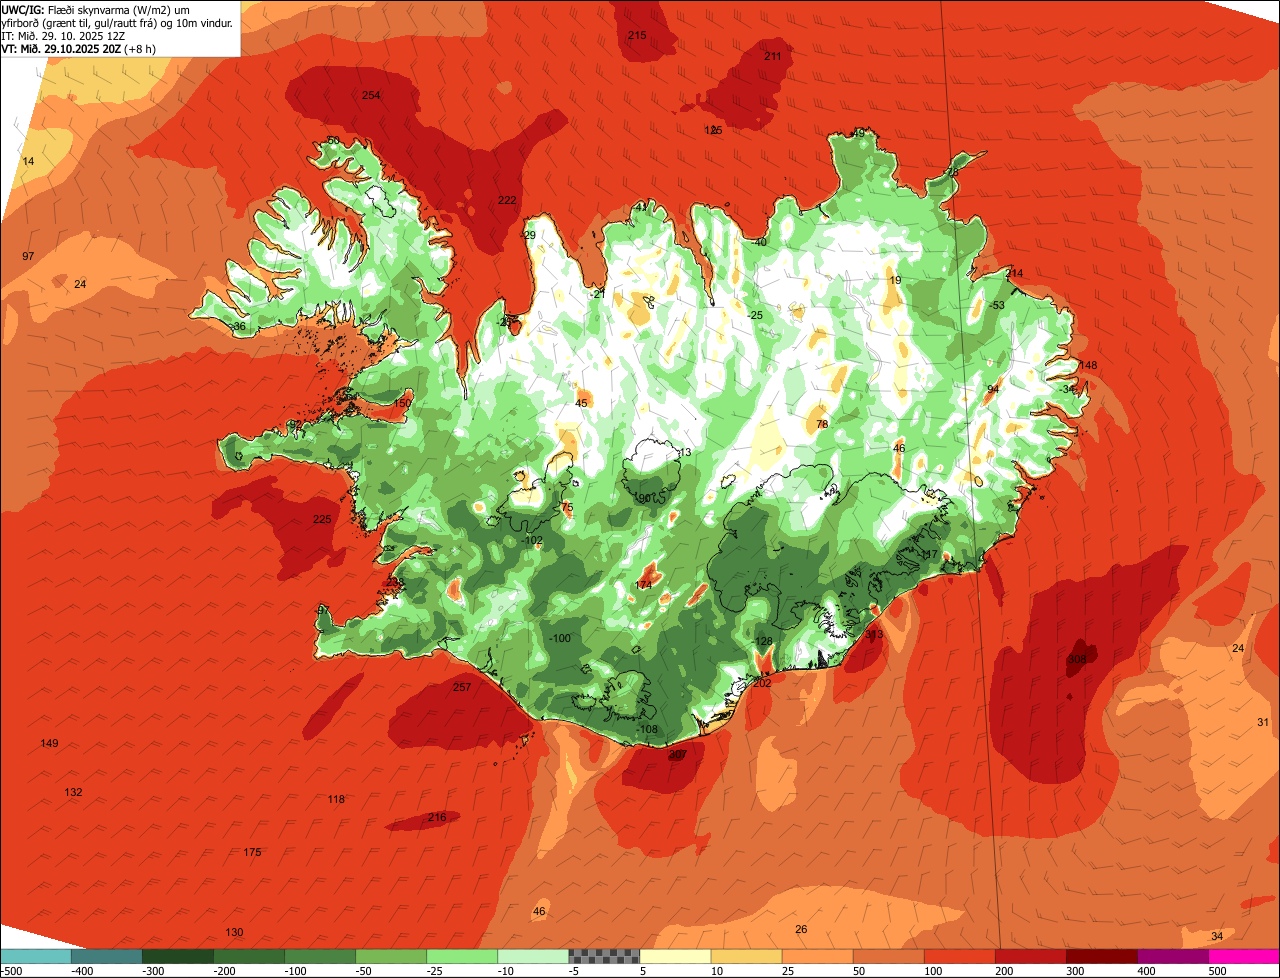Click the light teal -500 to -400 legend swatch
Viewport: 1280px width, 978px height.
(x=35, y=956)
